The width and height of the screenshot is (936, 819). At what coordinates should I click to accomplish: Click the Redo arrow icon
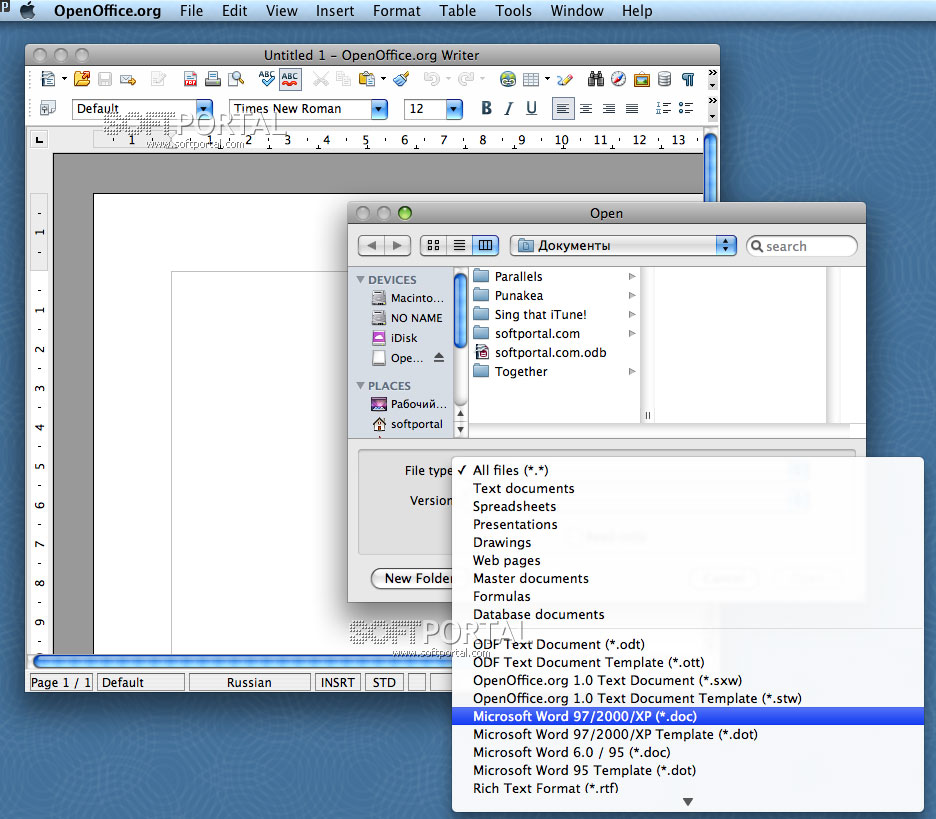pyautogui.click(x=466, y=79)
